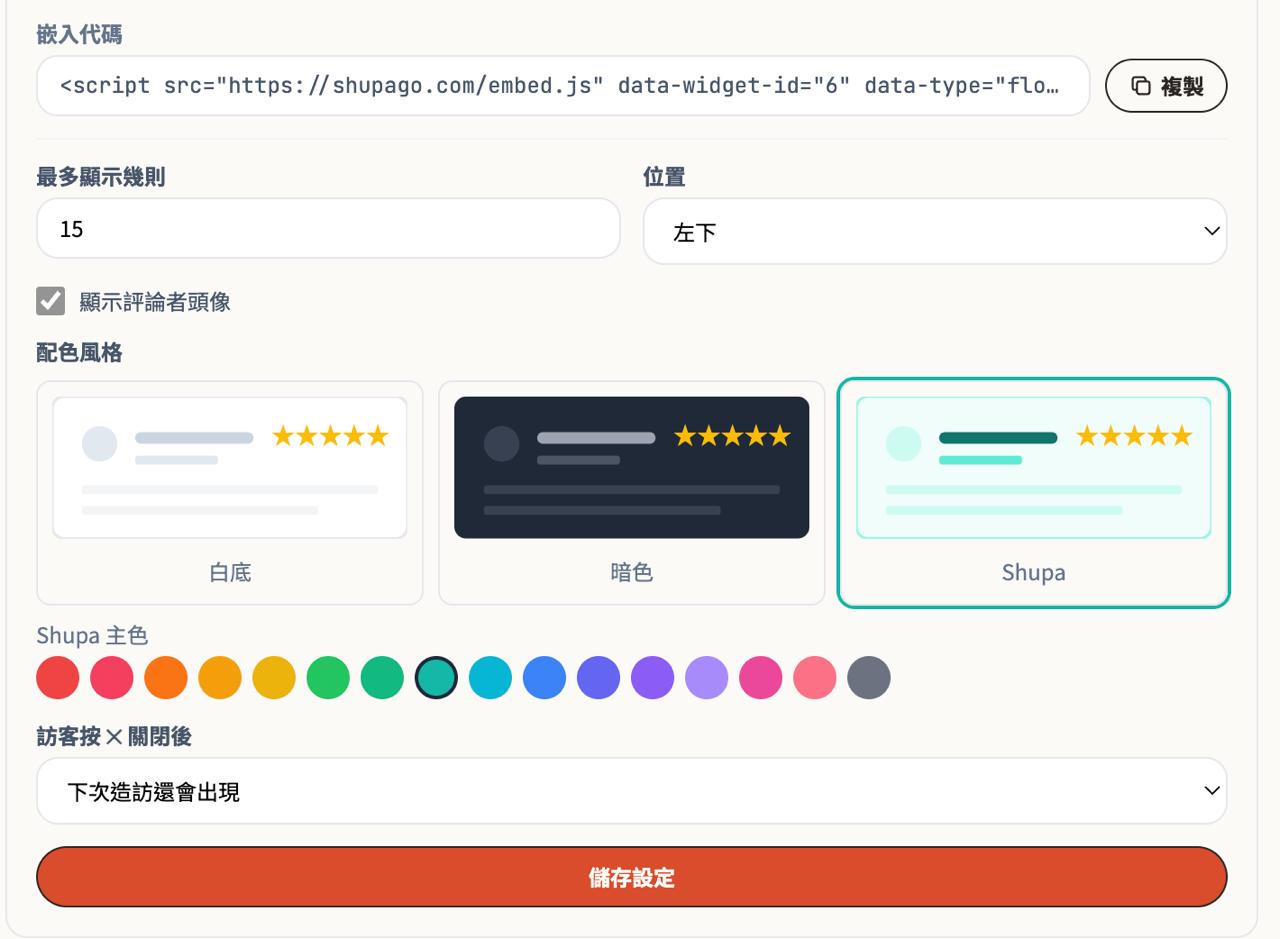1280x939 pixels.
Task: Toggle the 顯示評論者頭像 checkbox
Action: (50, 301)
